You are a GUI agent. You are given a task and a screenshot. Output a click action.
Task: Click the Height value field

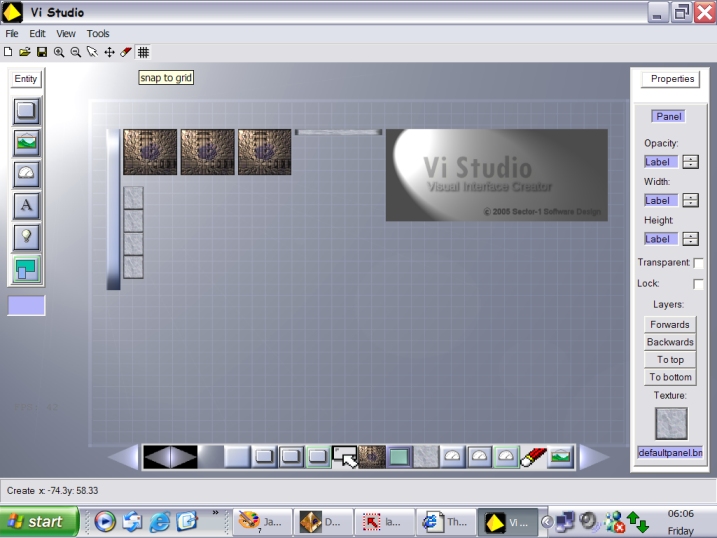pyautogui.click(x=660, y=239)
